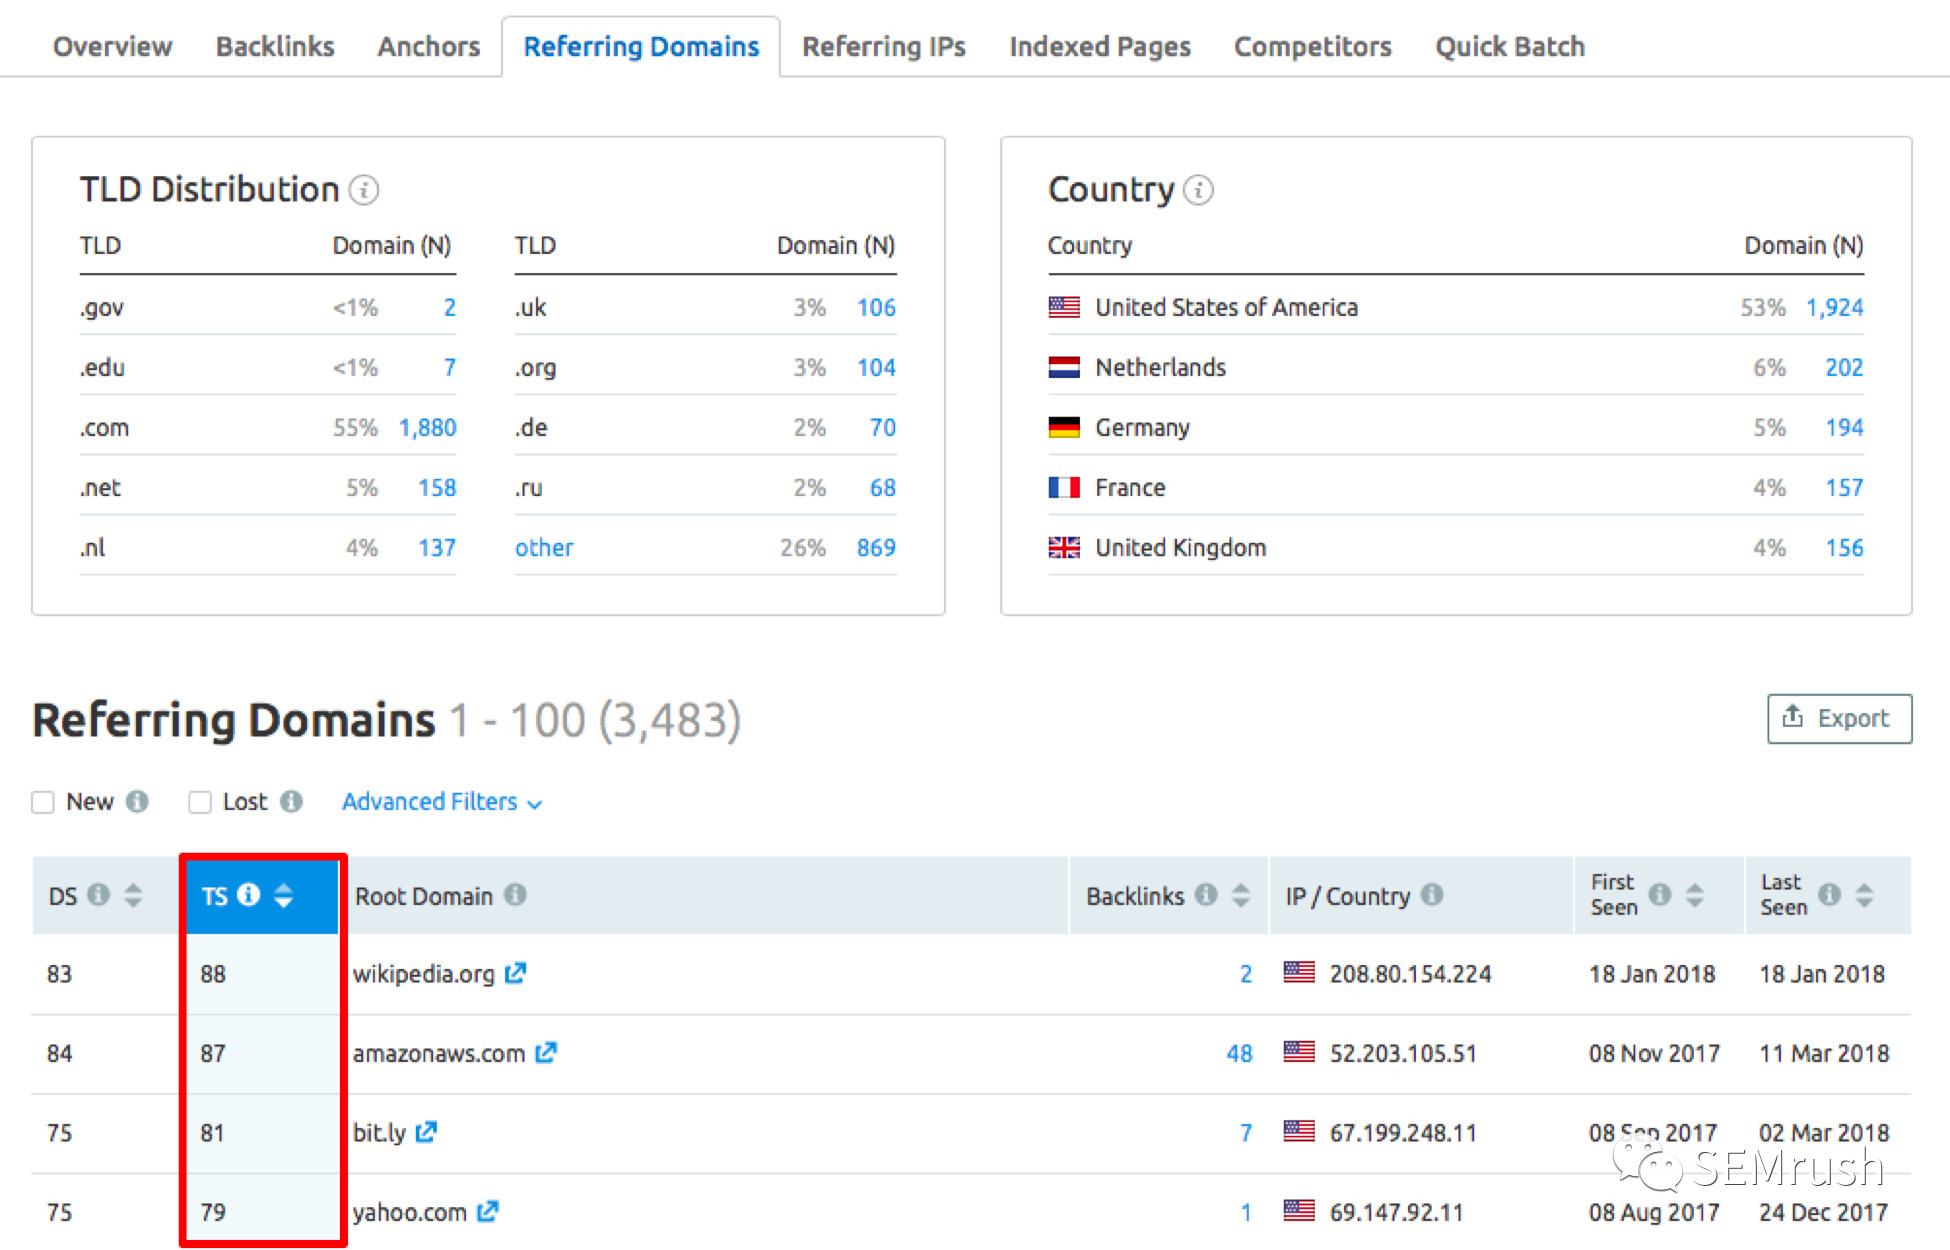The height and width of the screenshot is (1250, 1950).
Task: Click the .ru domain count 68
Action: tap(883, 487)
